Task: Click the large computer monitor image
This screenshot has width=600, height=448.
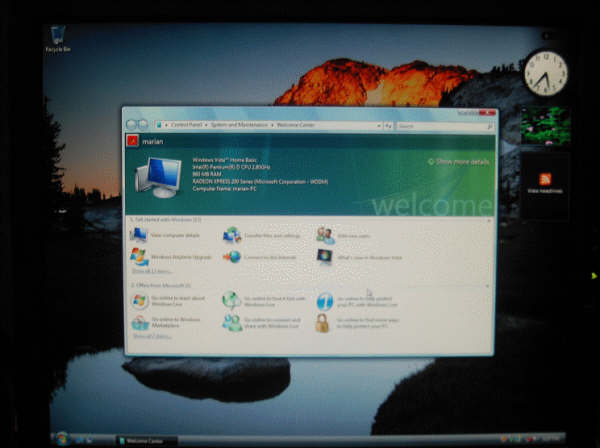Action: (158, 177)
